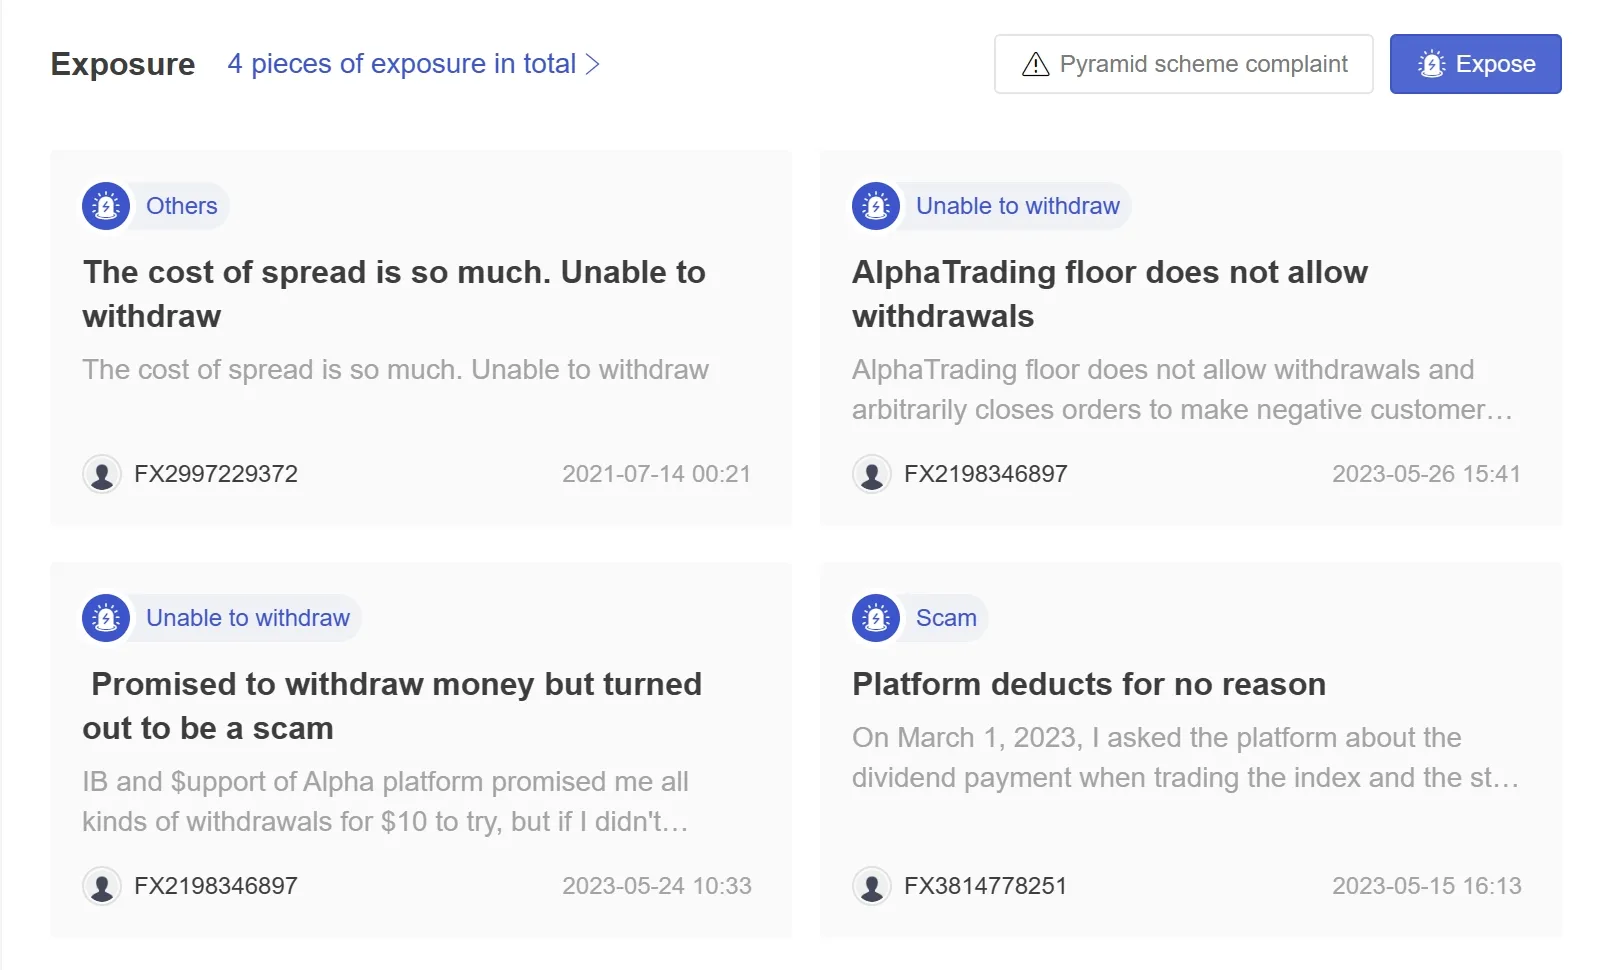Click description 'On March 1, 2023, I asked'
Screen dimensions: 1606x970
coord(1186,758)
